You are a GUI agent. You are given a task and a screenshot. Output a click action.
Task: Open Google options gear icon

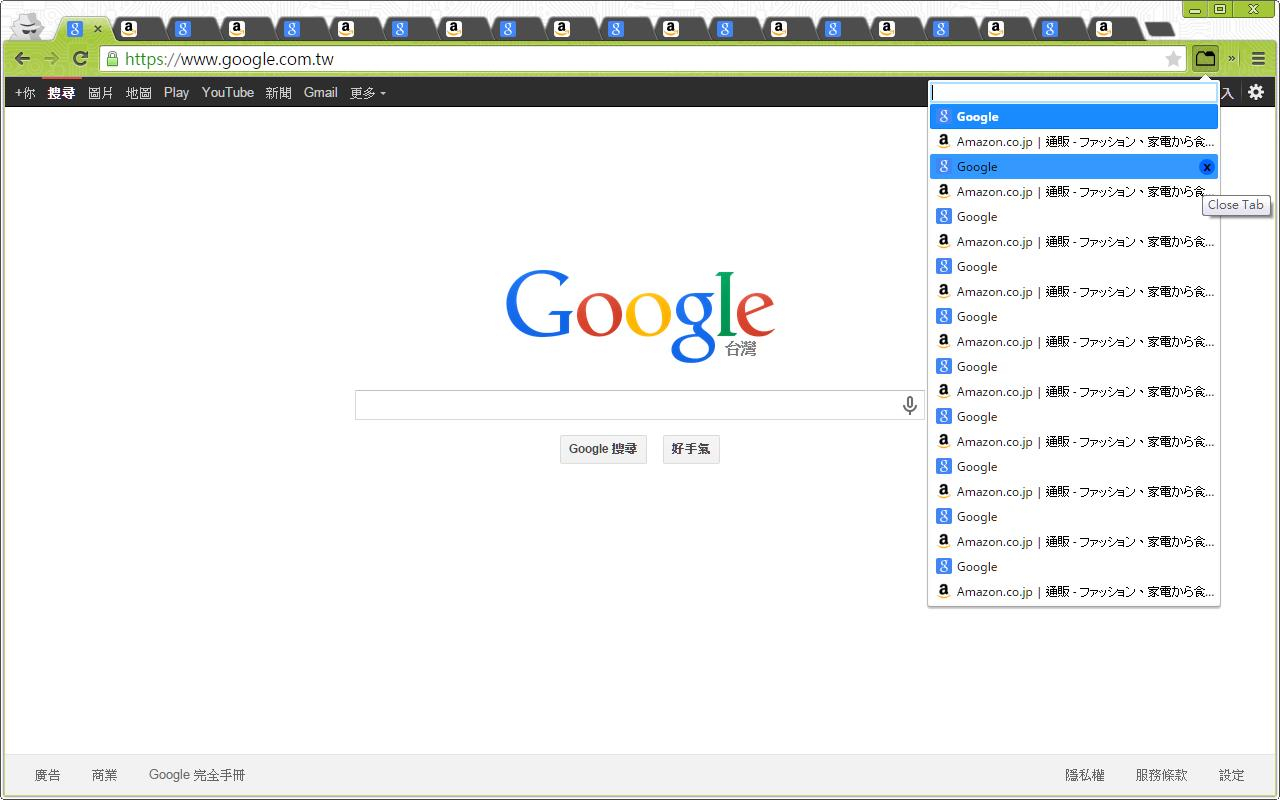click(1256, 92)
